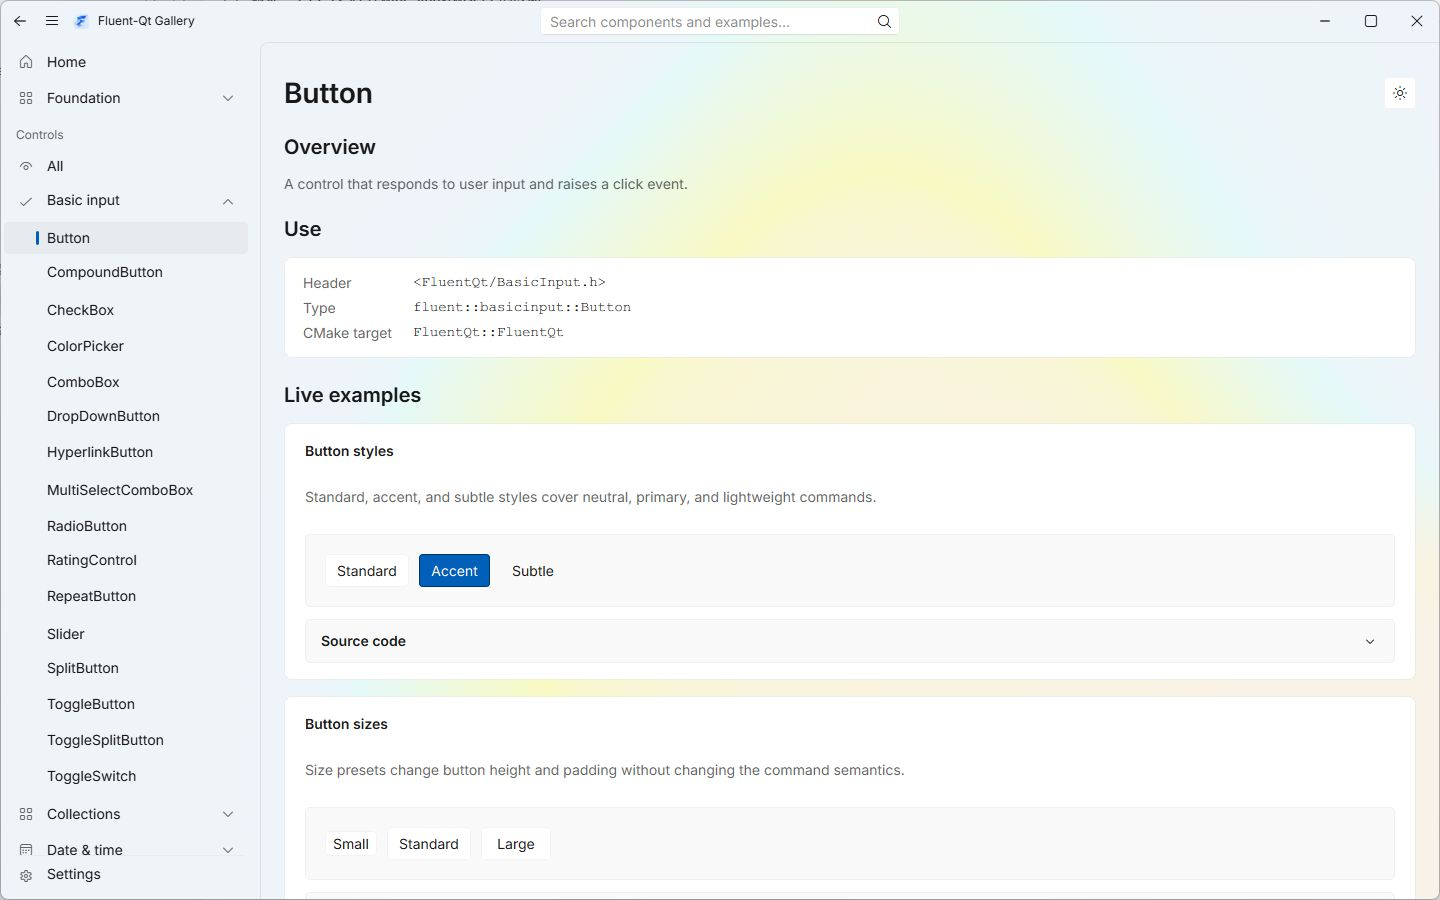Screen dimensions: 1440x900
Task: Expand the Source code panel
Action: point(849,641)
